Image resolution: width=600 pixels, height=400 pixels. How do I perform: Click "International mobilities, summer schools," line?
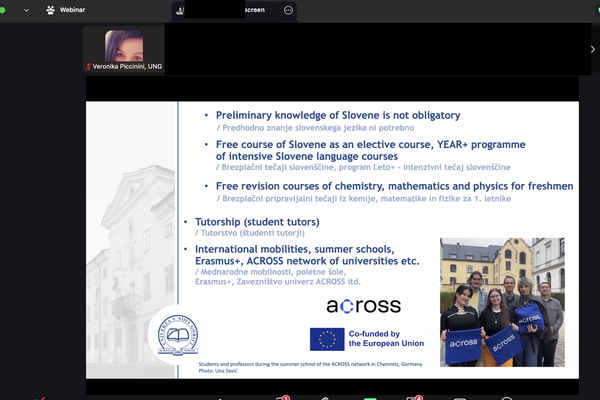295,249
